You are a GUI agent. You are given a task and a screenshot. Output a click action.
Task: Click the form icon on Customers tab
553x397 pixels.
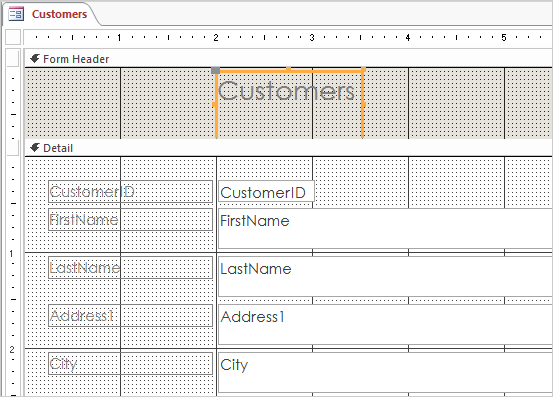(16, 14)
